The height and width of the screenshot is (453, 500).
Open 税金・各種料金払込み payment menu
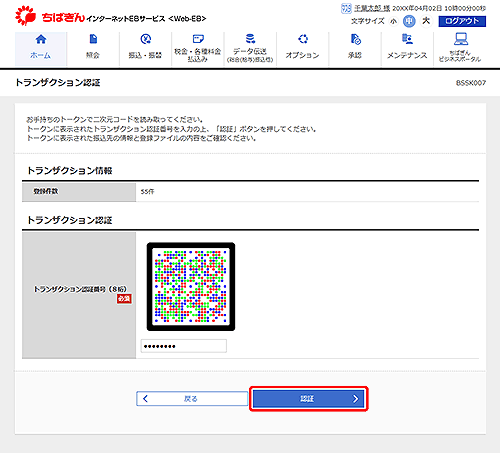198,49
